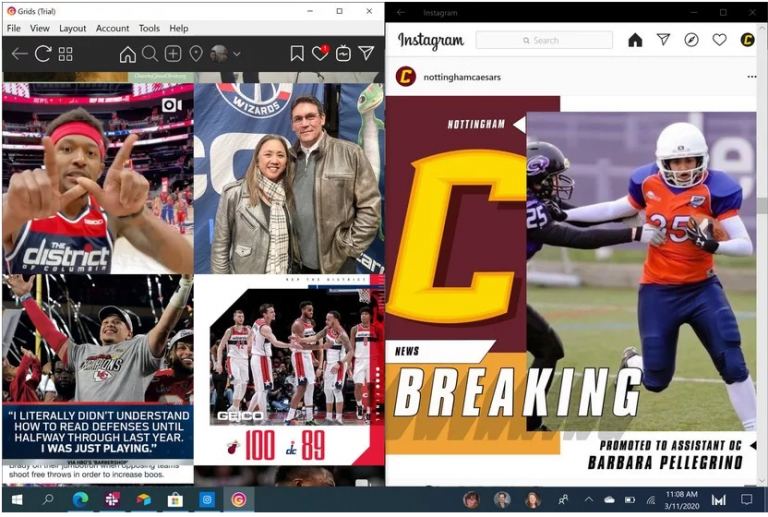The image size is (768, 517).
Task: Open the Layout menu
Action: pyautogui.click(x=72, y=28)
